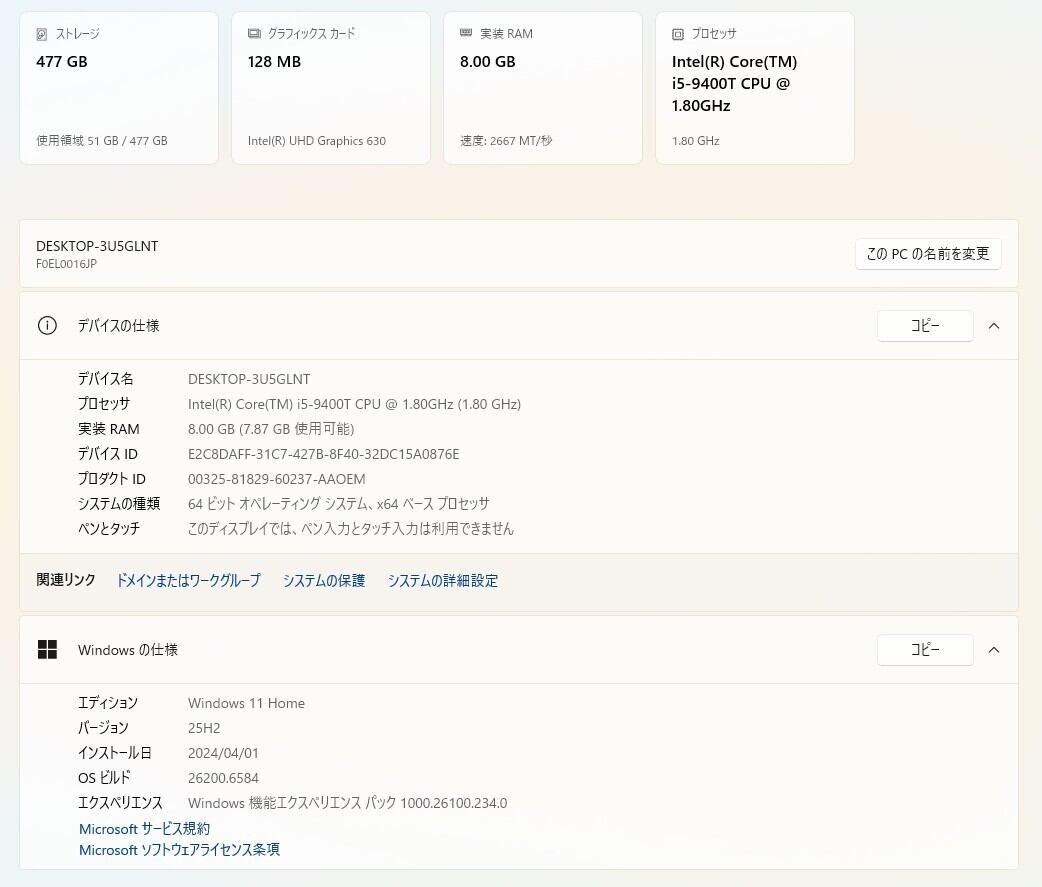Click the 使用領域 51 GB / 477 GB text
Viewport: 1042px width, 887px height.
(102, 141)
